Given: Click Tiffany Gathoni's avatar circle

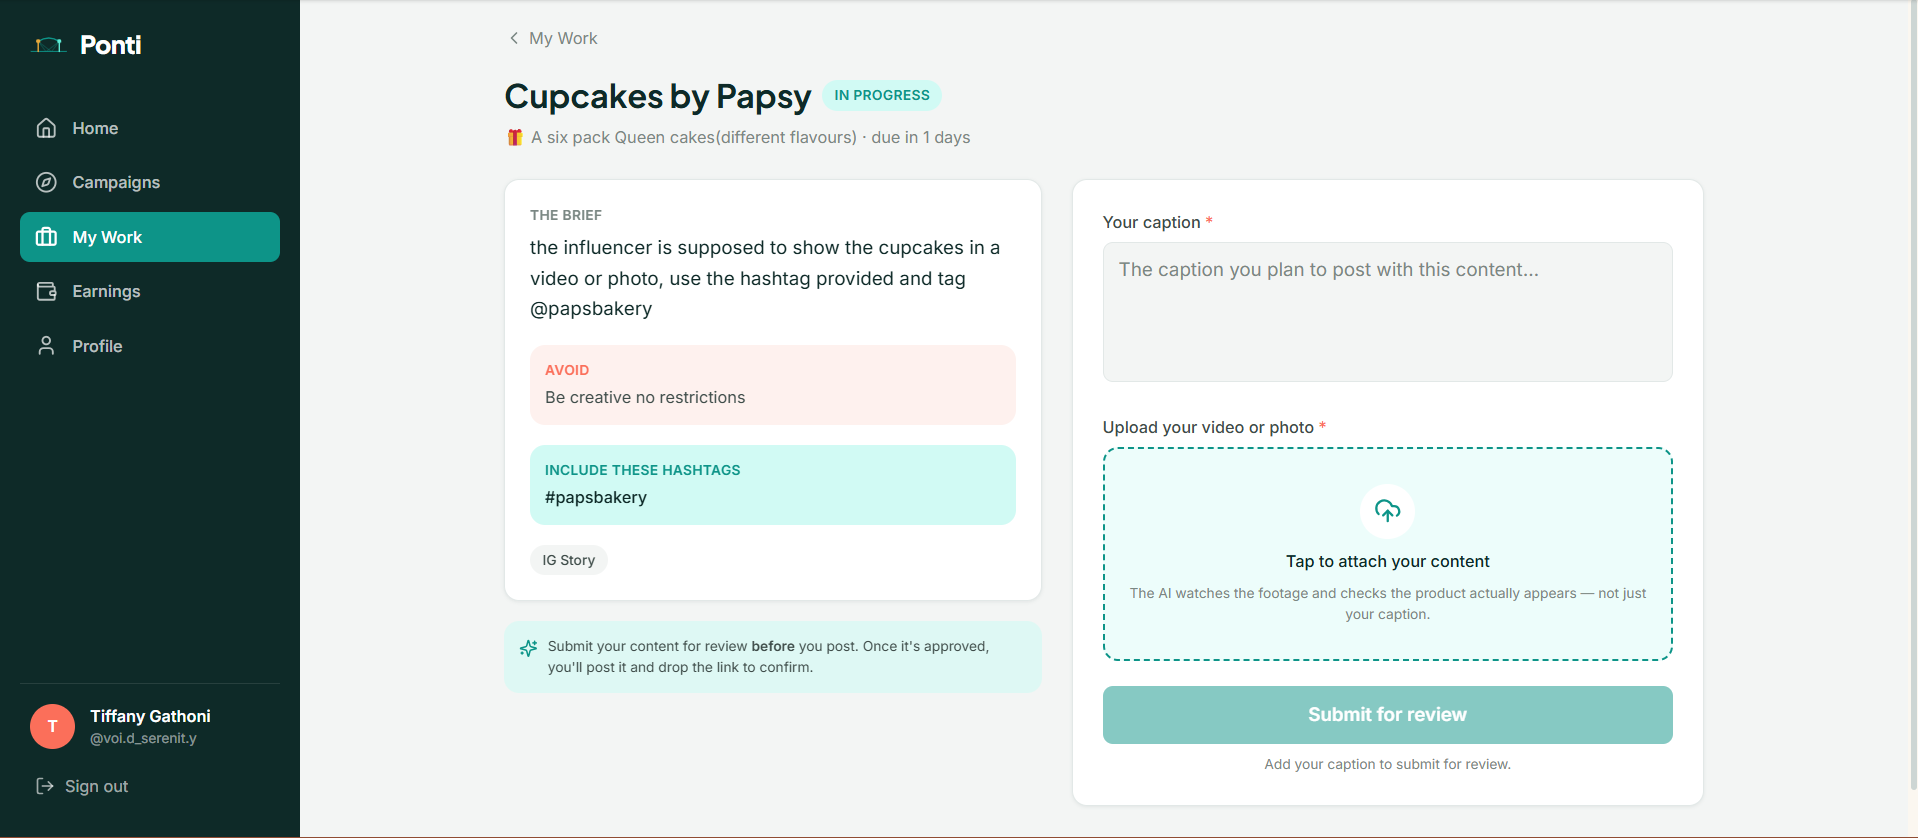Looking at the screenshot, I should [x=52, y=727].
